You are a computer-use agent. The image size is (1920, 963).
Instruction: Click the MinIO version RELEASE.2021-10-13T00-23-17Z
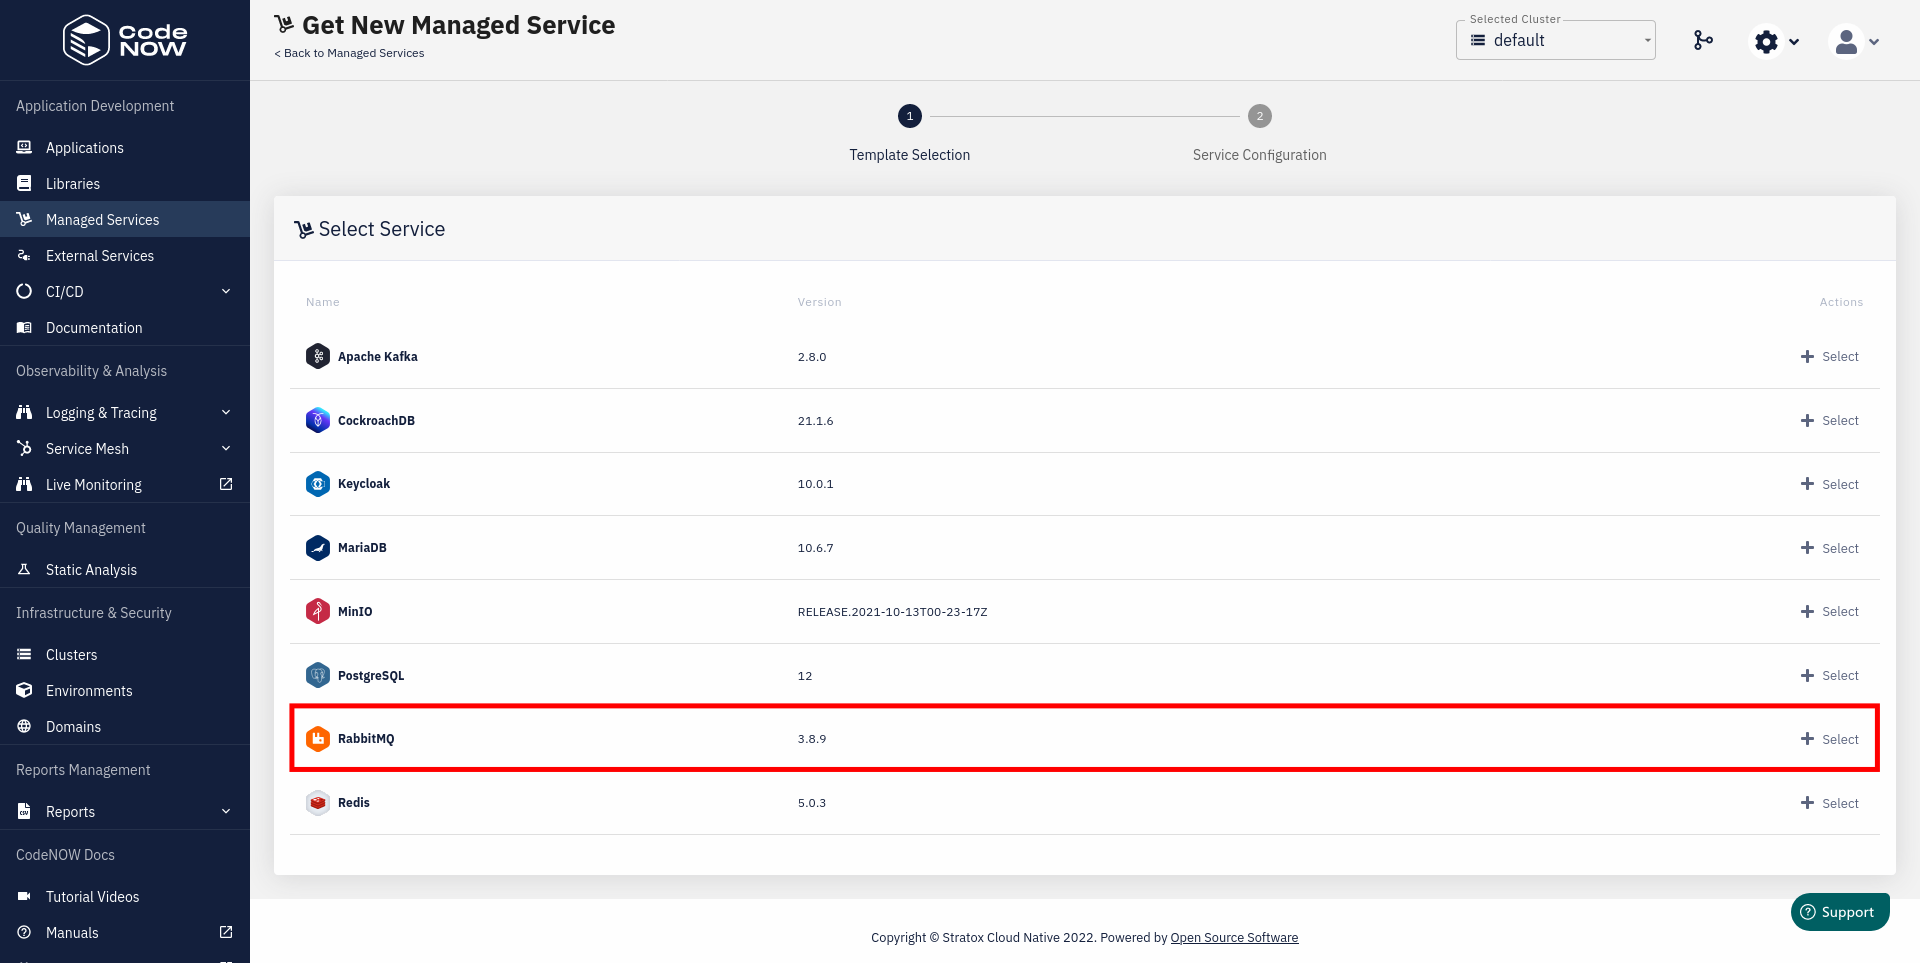pos(892,612)
